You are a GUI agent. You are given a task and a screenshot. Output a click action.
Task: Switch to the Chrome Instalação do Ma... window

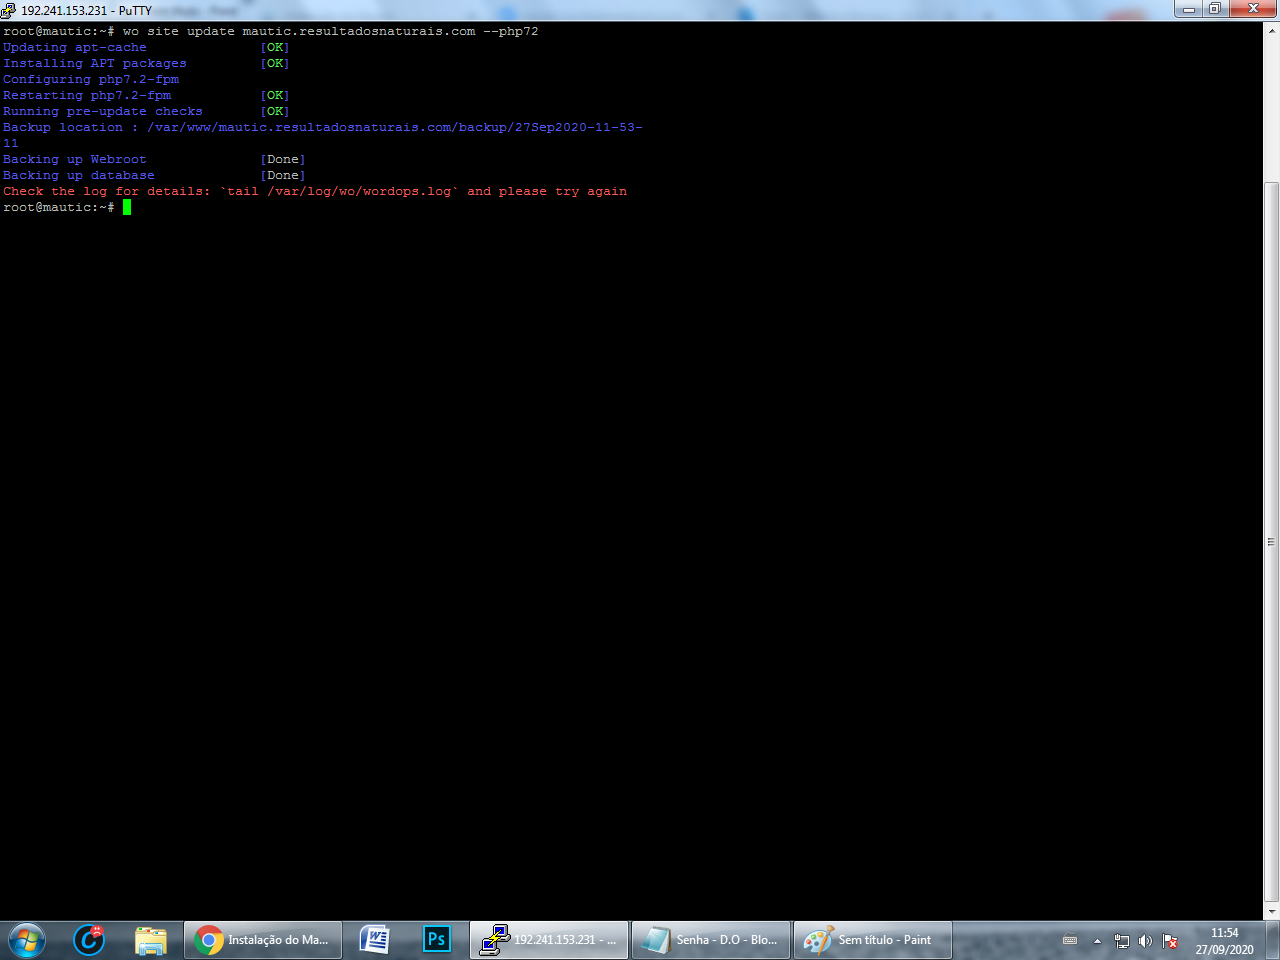pyautogui.click(x=263, y=940)
